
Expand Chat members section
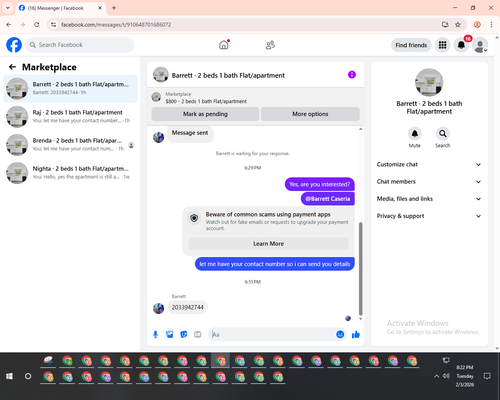click(429, 182)
